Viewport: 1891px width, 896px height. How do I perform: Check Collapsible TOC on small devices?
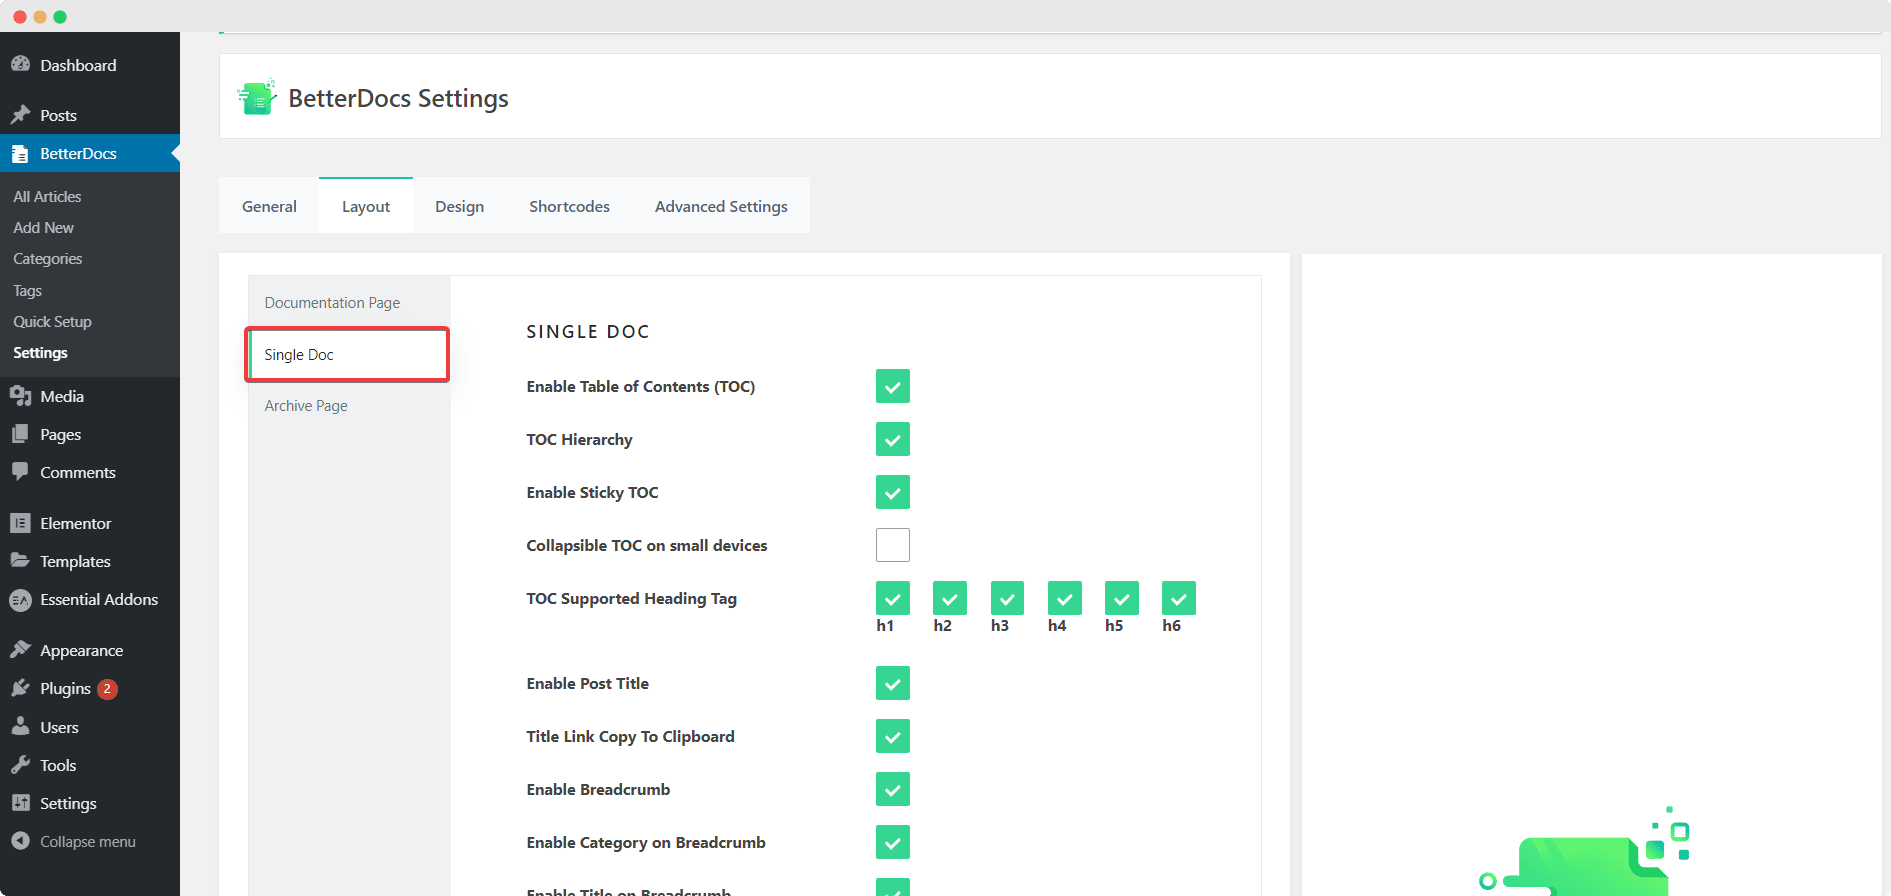(893, 545)
